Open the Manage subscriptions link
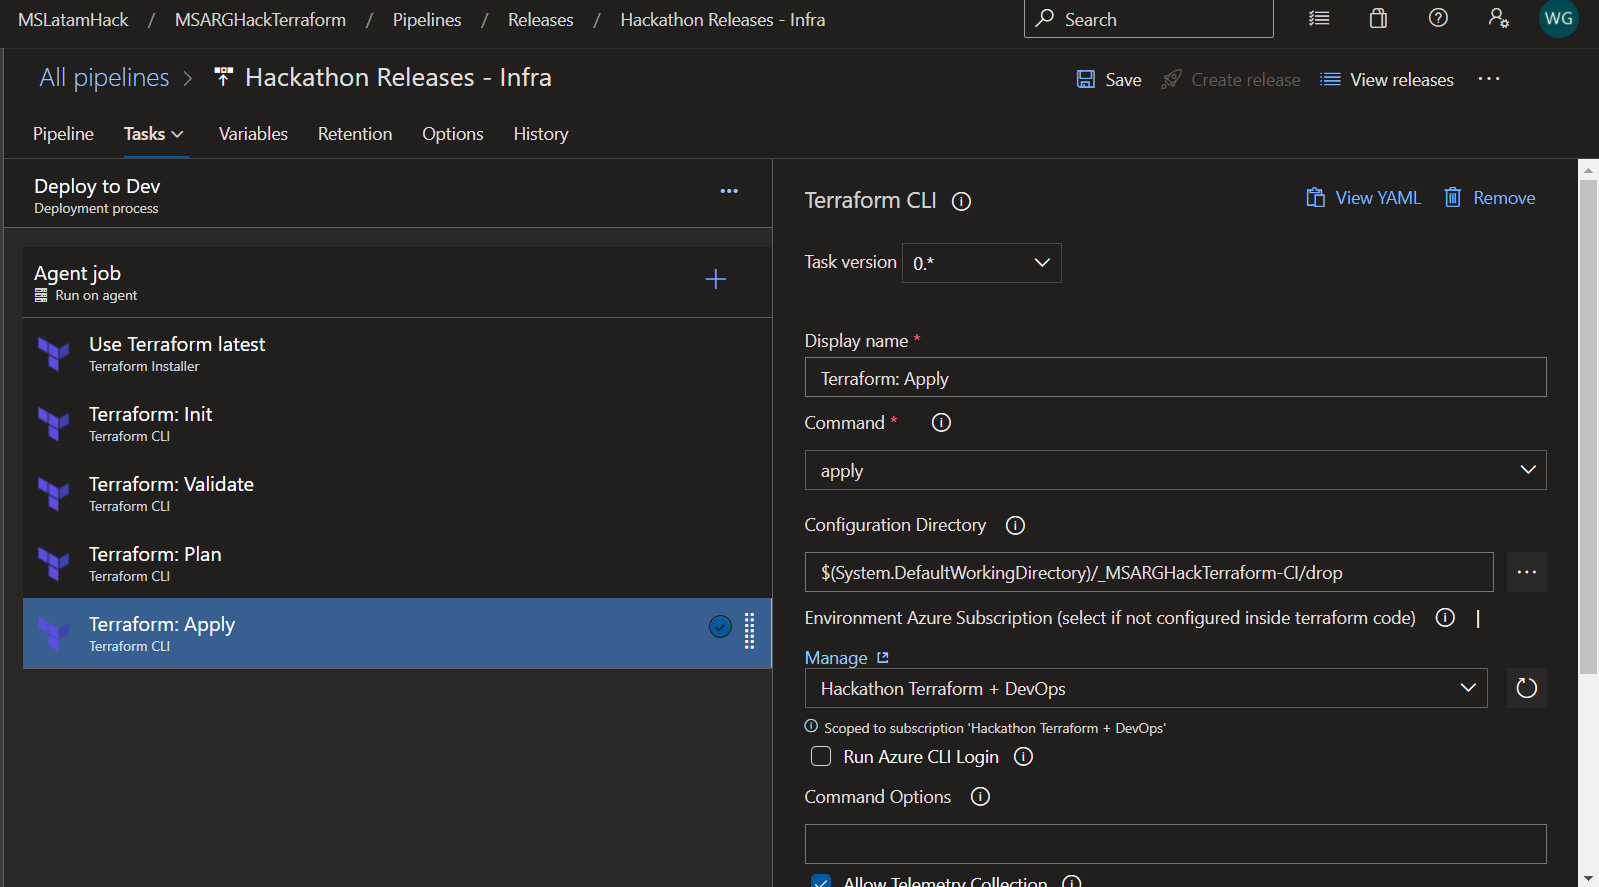The width and height of the screenshot is (1599, 887). (846, 658)
